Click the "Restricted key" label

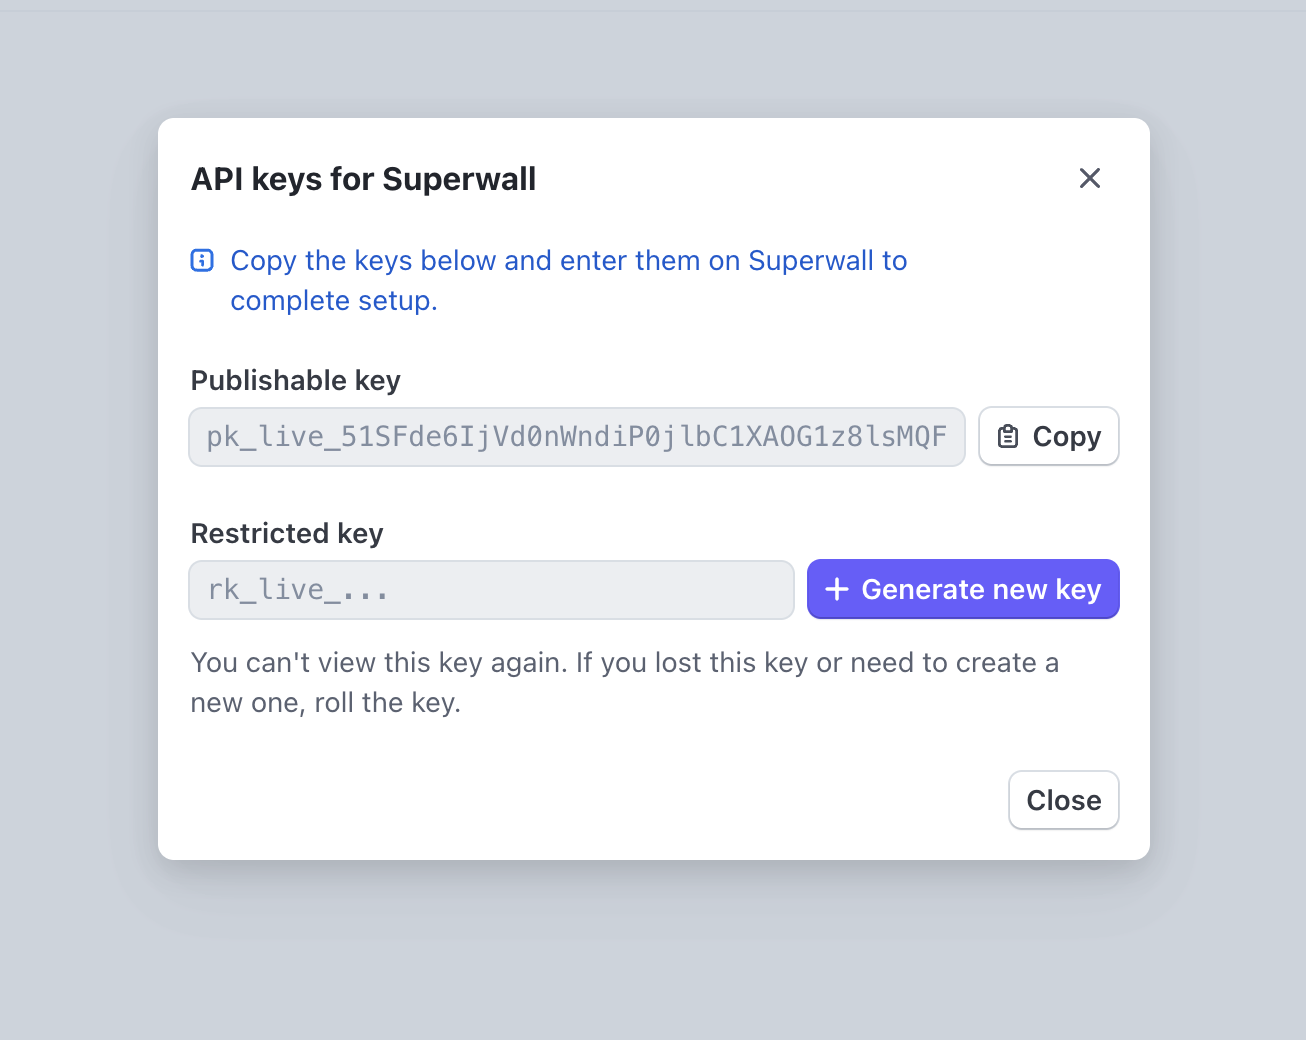pyautogui.click(x=287, y=534)
